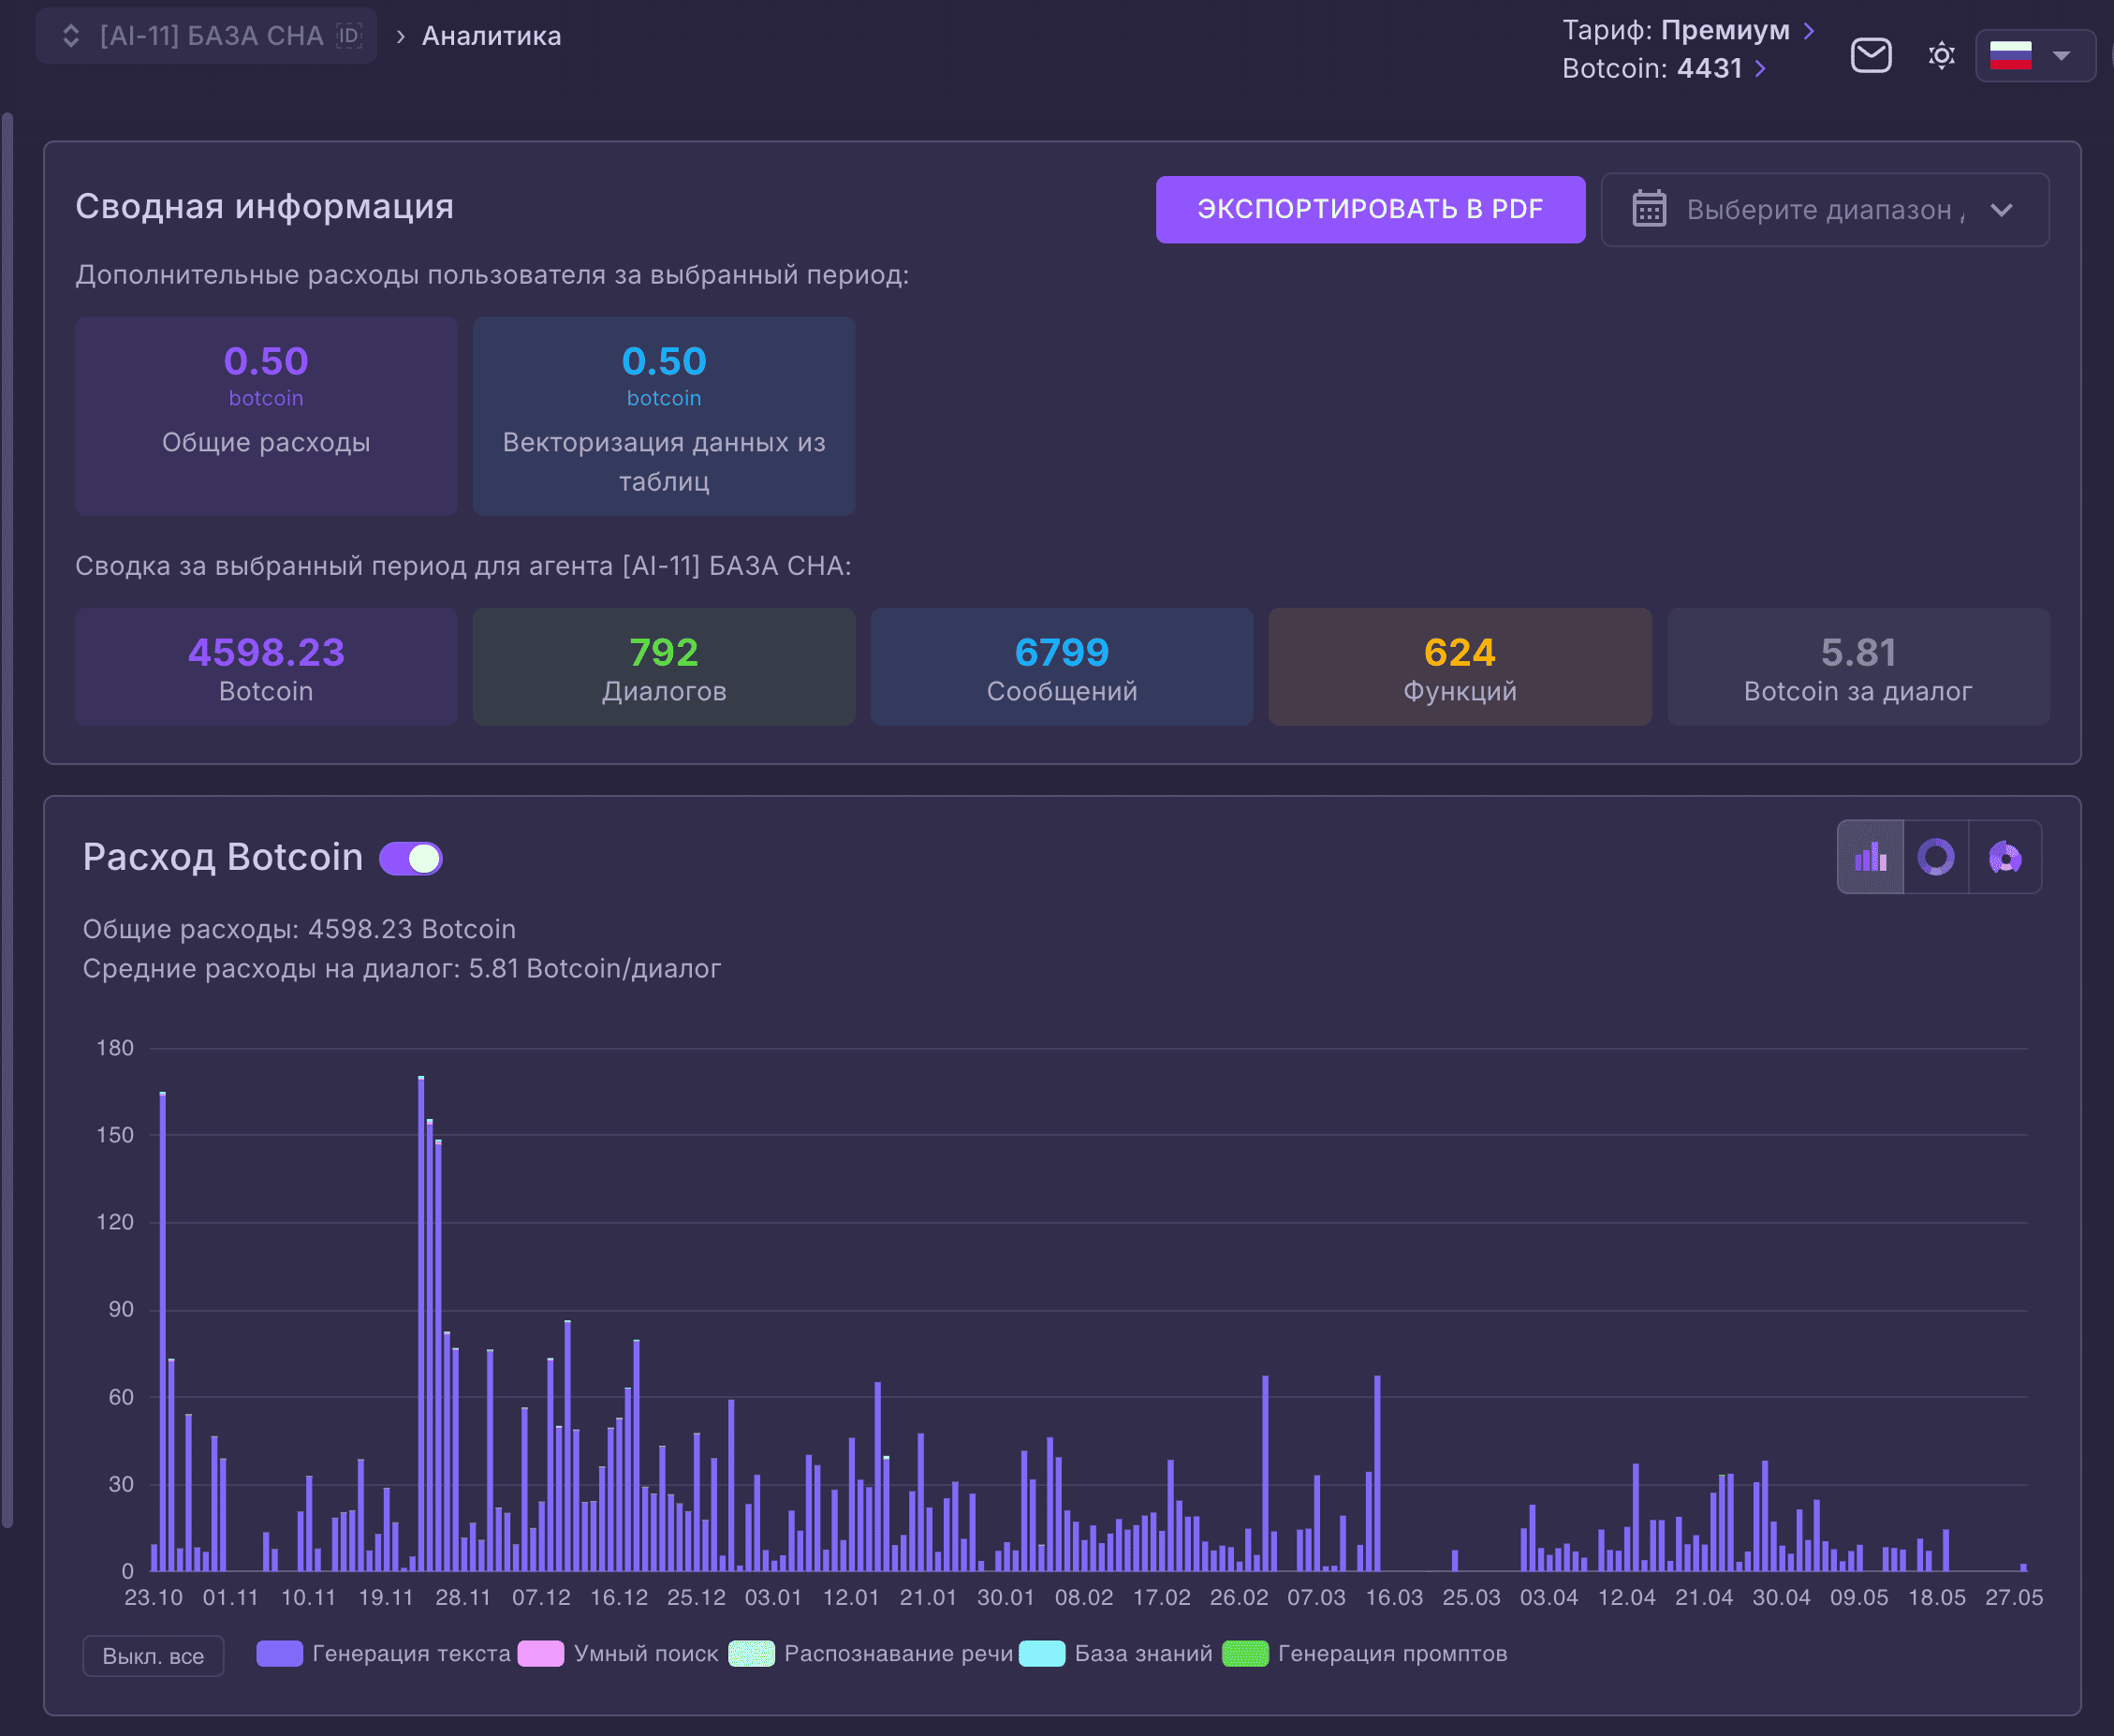The image size is (2114, 1736).
Task: Click the Аналитика breadcrumb
Action: pyautogui.click(x=491, y=36)
